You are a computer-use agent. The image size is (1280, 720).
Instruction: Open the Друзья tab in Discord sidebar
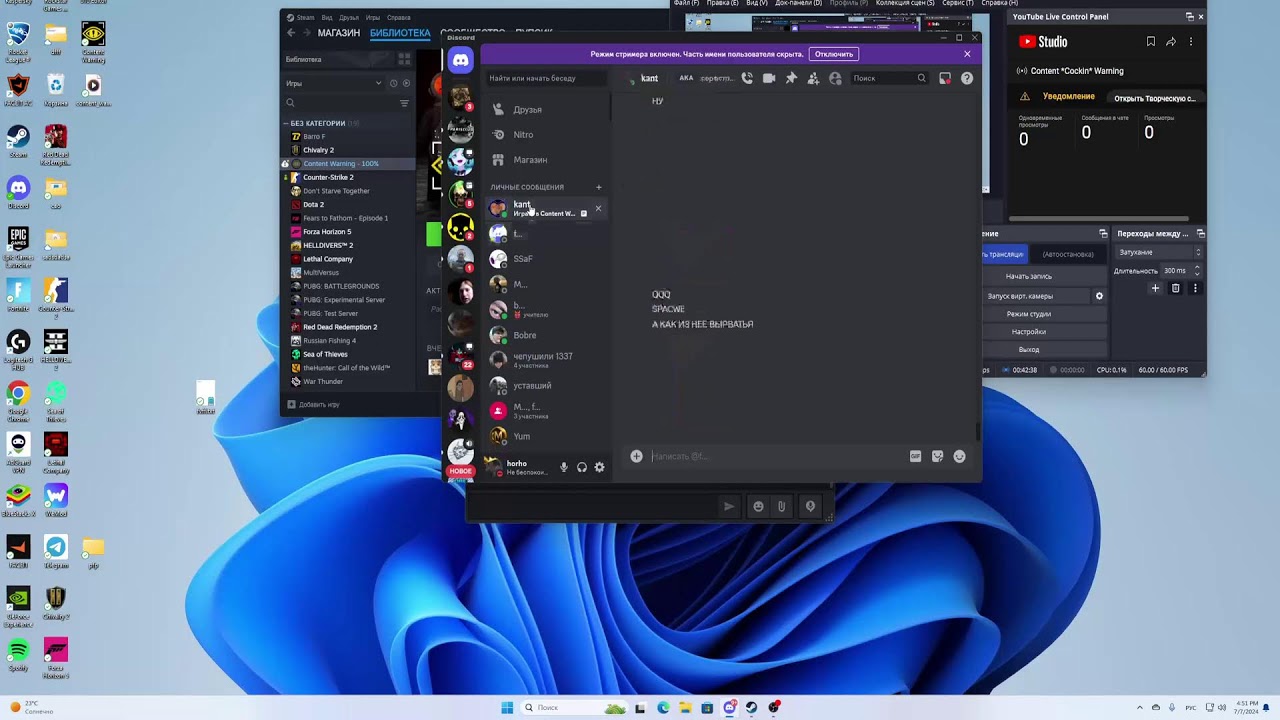[x=547, y=110]
